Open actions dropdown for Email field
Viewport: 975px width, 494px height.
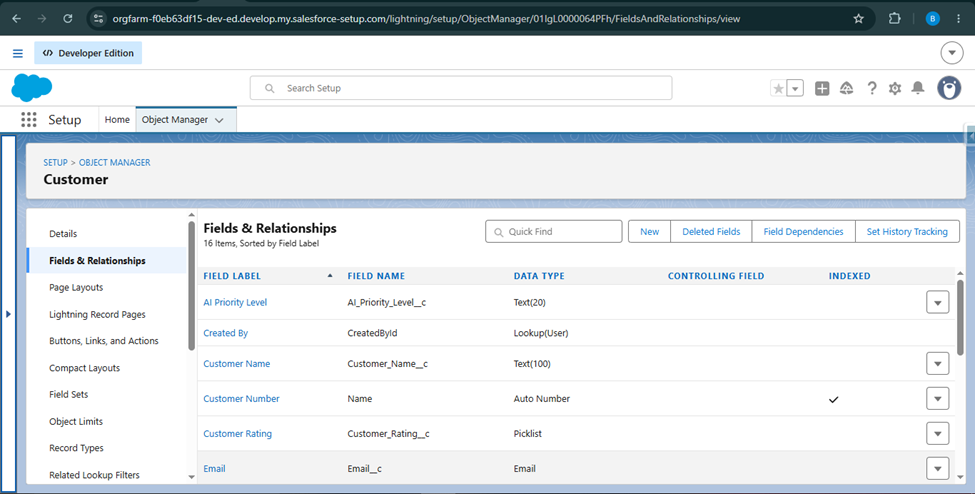tap(938, 468)
